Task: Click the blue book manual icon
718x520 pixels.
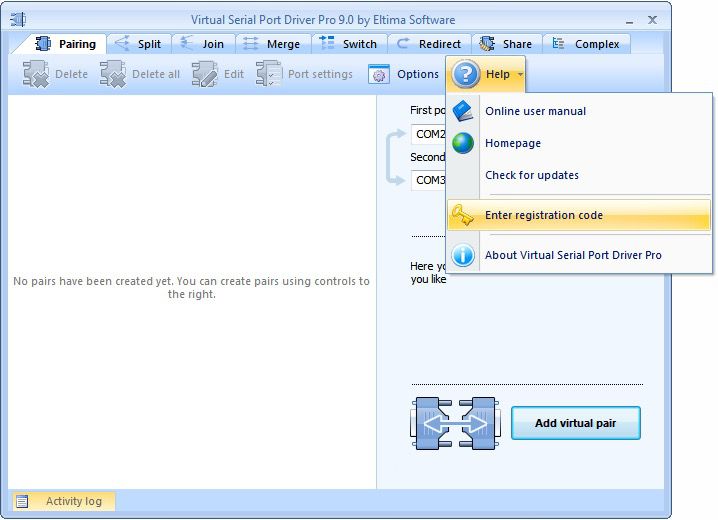Action: click(x=463, y=111)
